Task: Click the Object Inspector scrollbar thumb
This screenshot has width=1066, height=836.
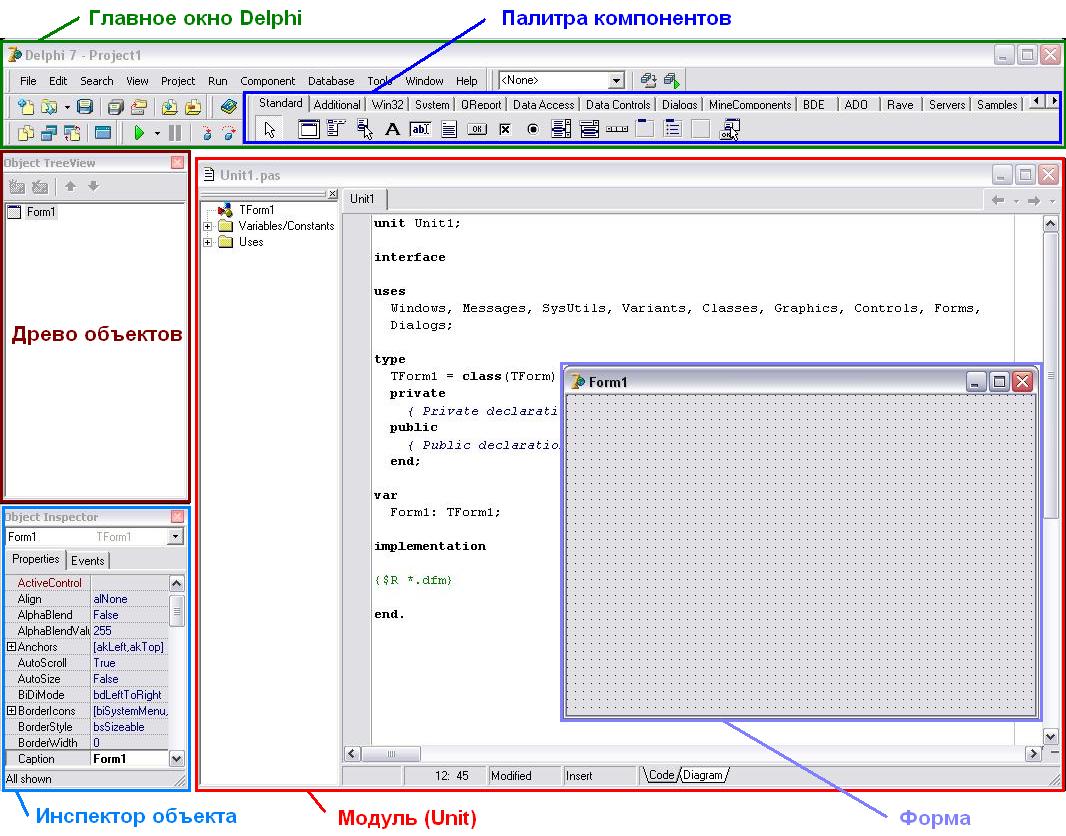Action: pyautogui.click(x=177, y=610)
